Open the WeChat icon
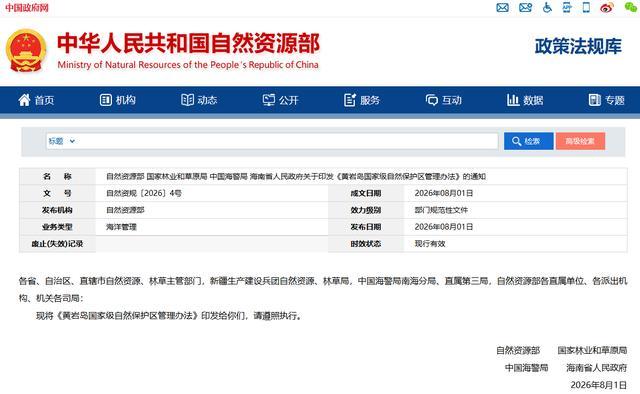The image size is (640, 394). 631,7
